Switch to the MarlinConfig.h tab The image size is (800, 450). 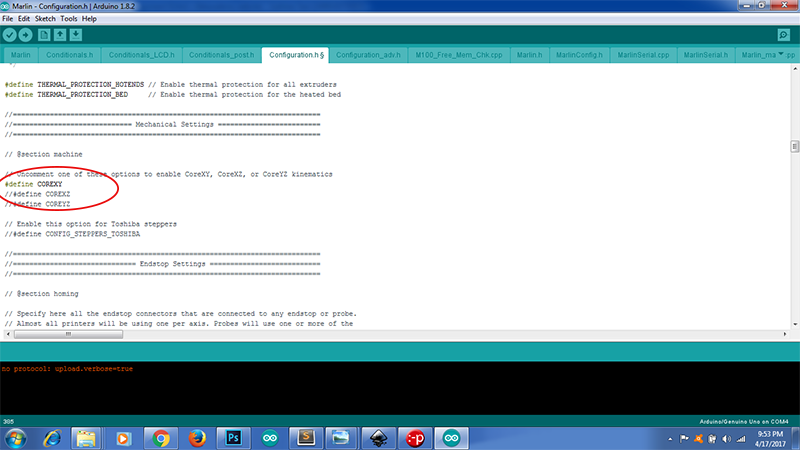(x=579, y=55)
